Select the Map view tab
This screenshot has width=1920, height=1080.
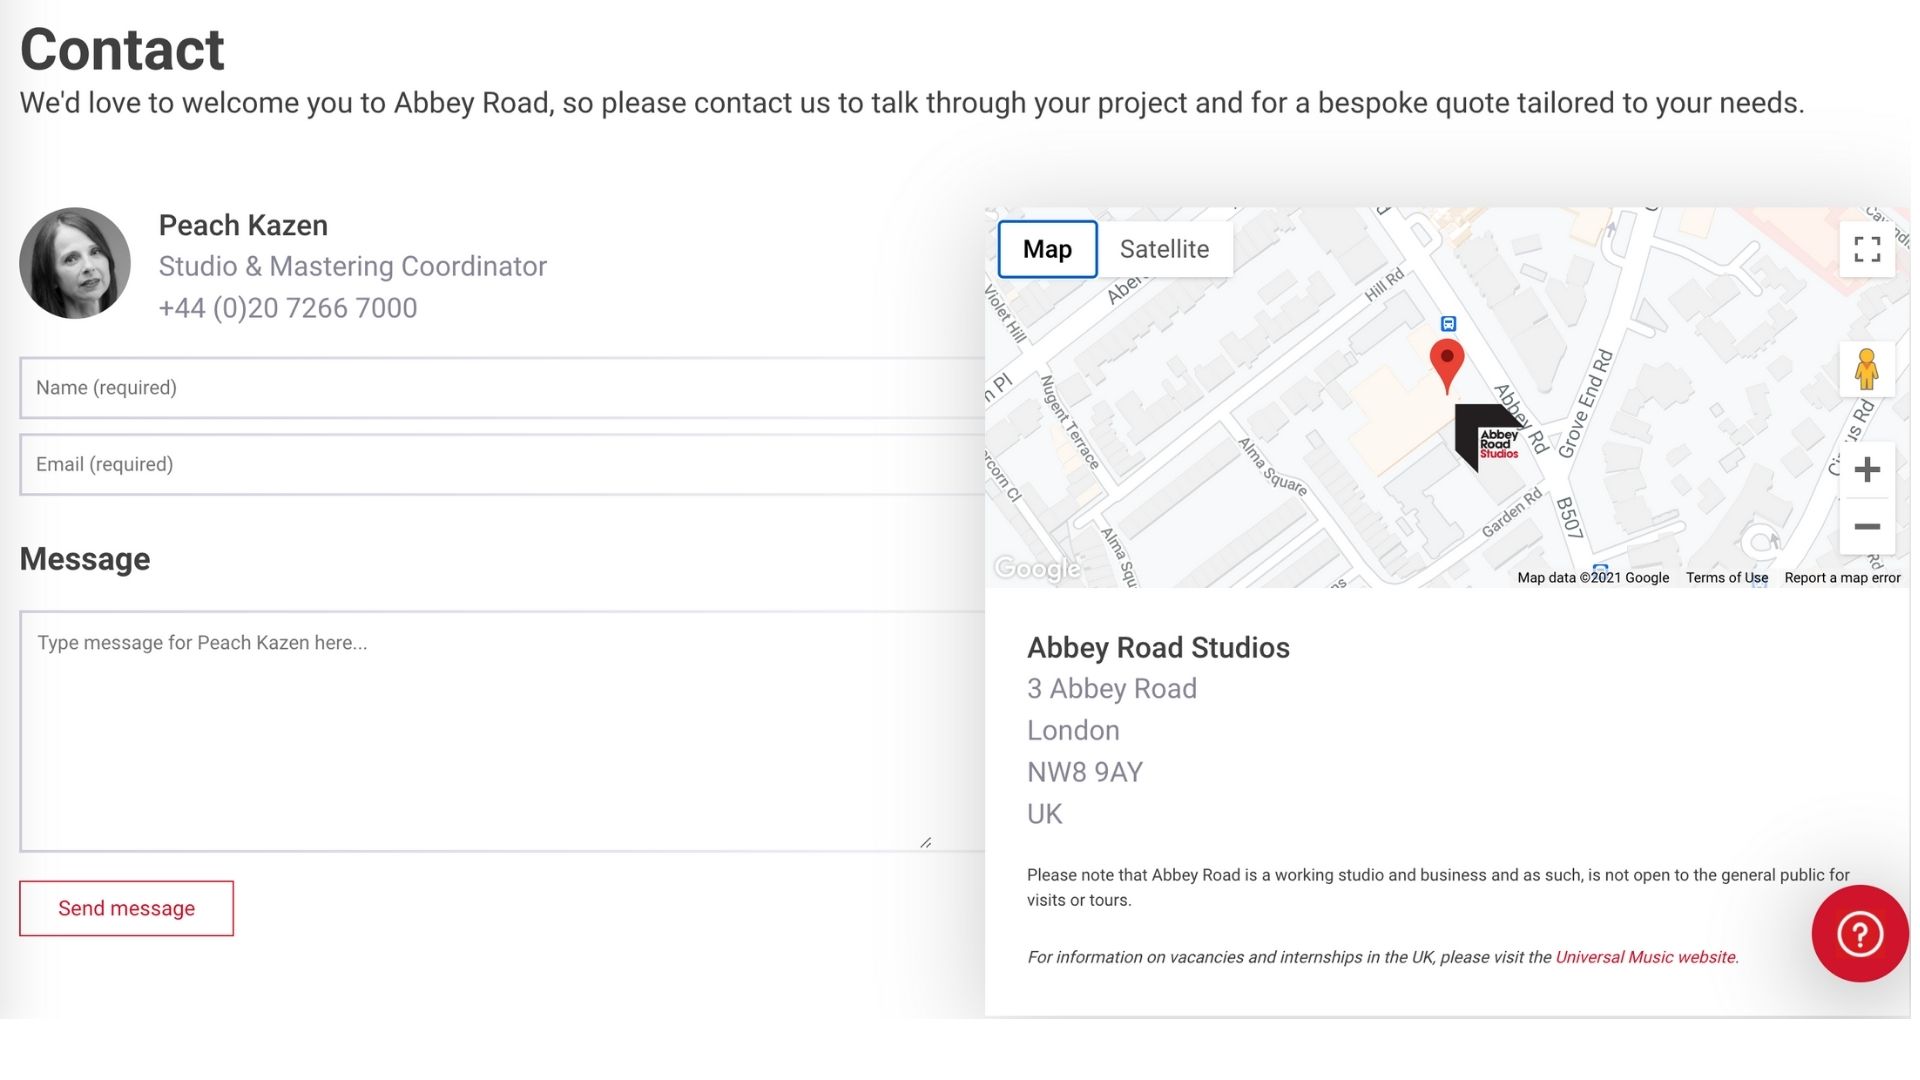click(x=1047, y=249)
